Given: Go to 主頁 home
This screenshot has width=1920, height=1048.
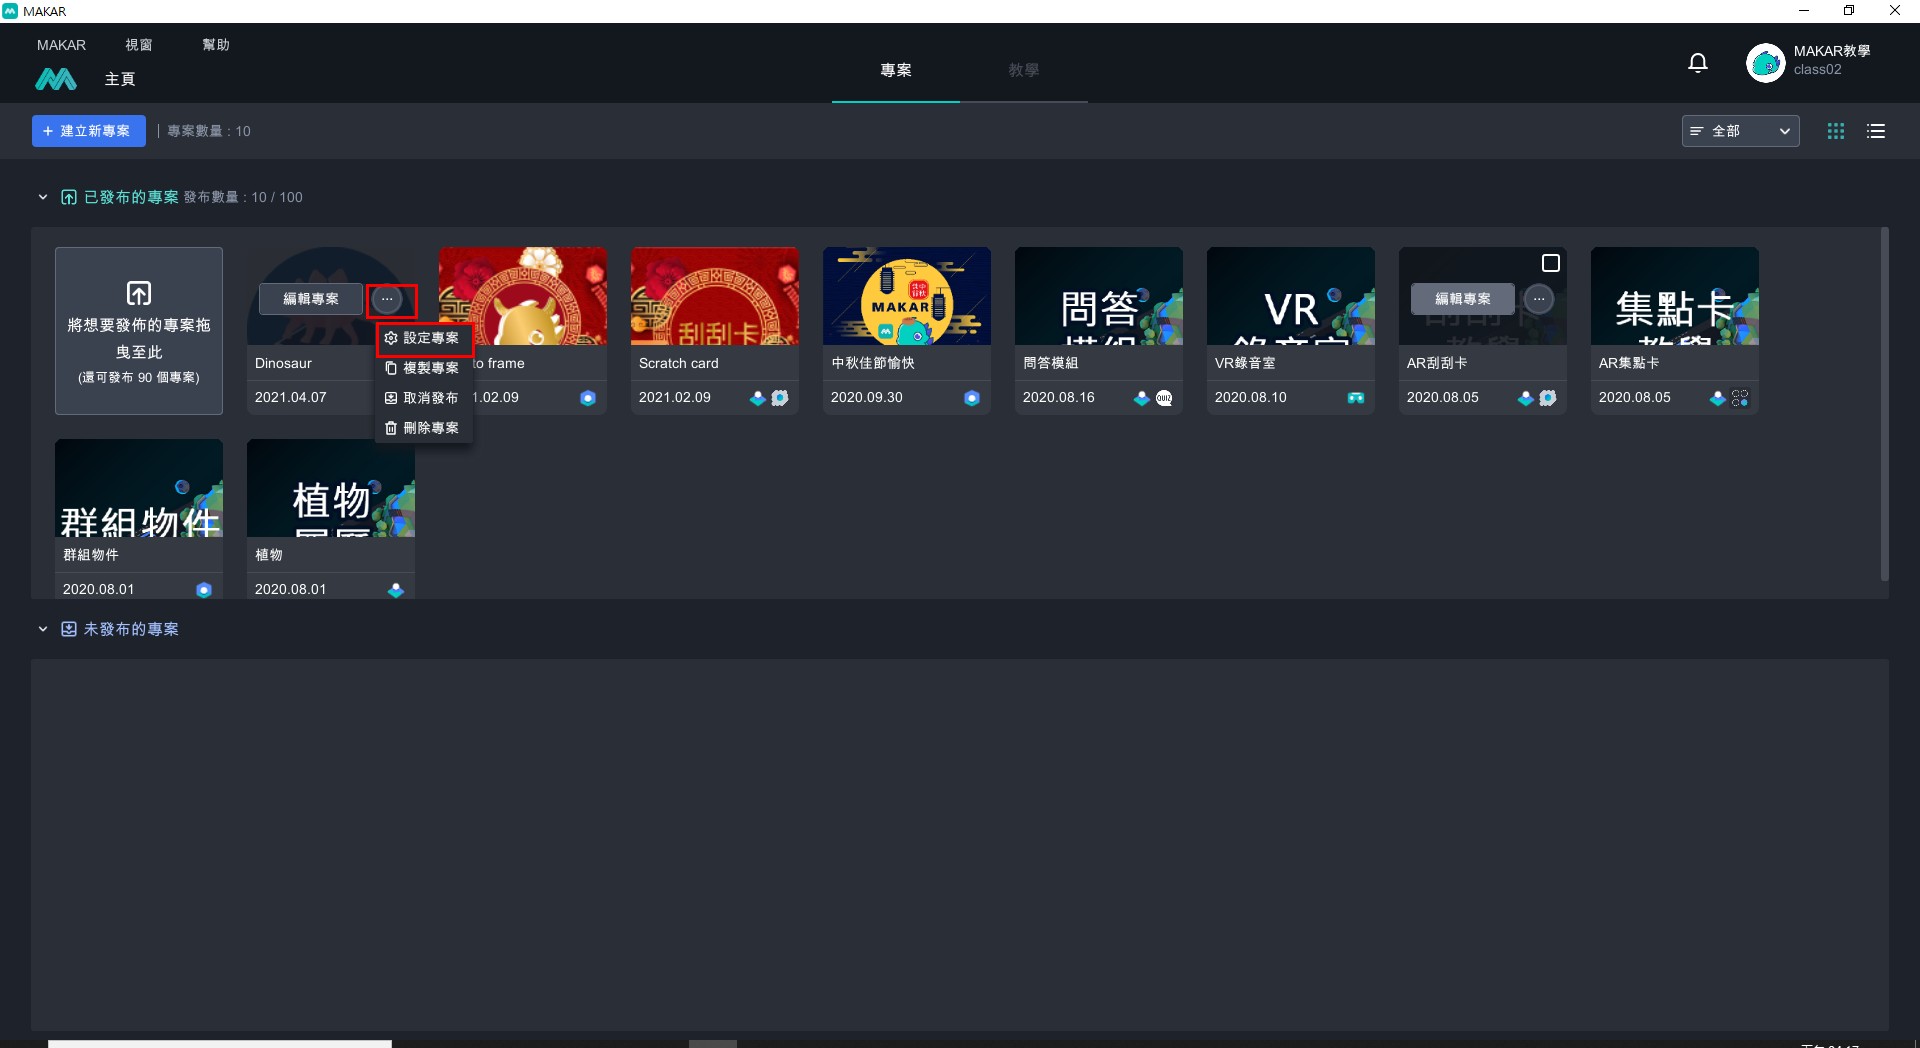Looking at the screenshot, I should click(x=120, y=79).
